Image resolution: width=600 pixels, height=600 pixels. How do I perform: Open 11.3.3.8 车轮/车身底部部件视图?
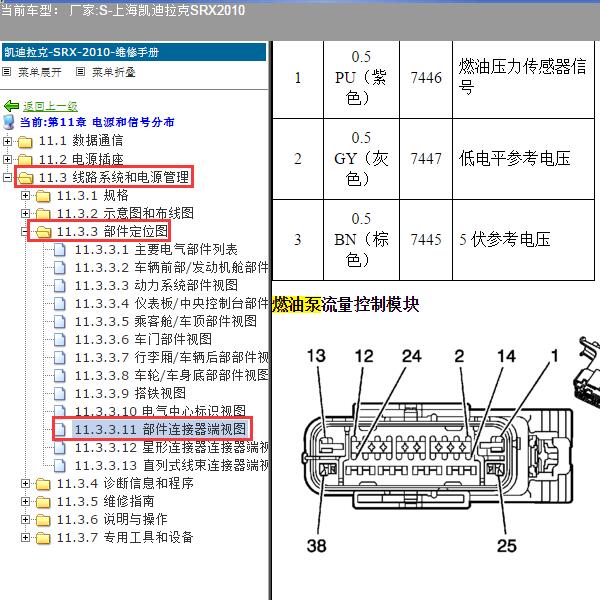point(171,375)
